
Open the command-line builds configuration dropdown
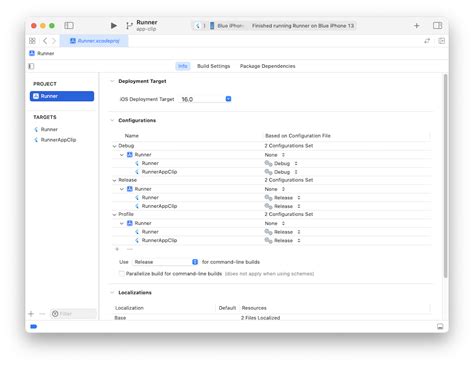click(x=165, y=262)
